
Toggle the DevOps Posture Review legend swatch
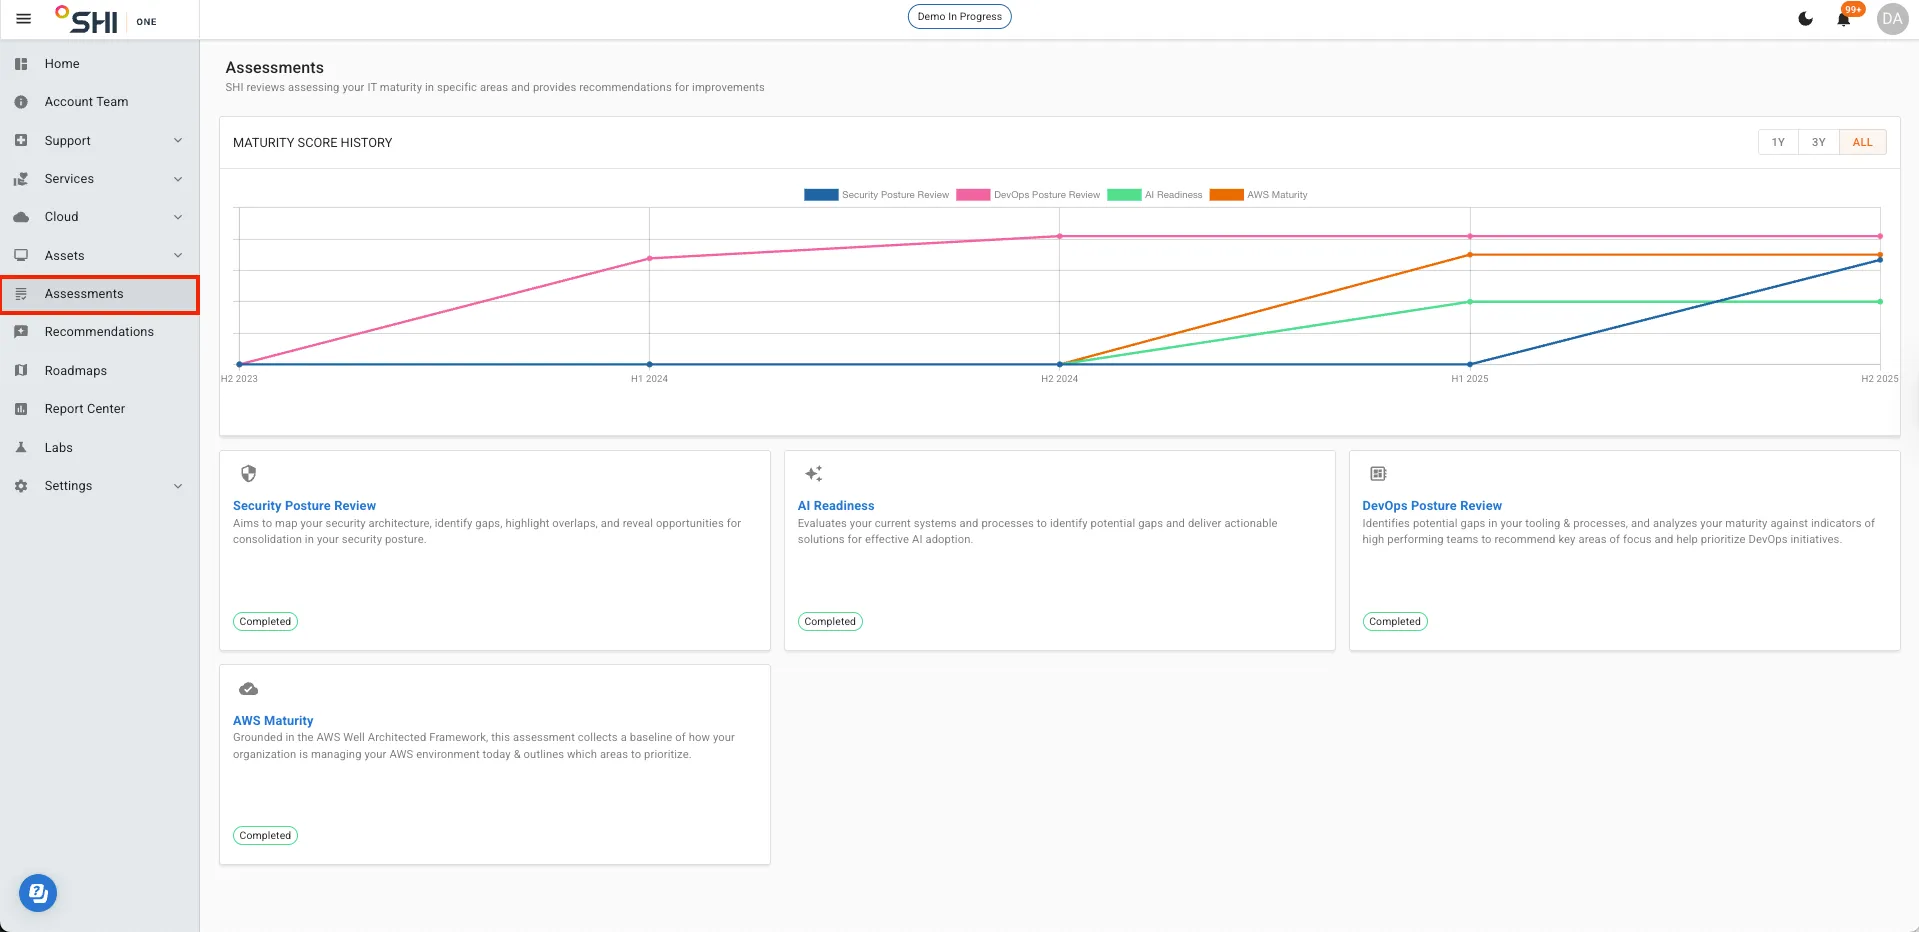[973, 195]
